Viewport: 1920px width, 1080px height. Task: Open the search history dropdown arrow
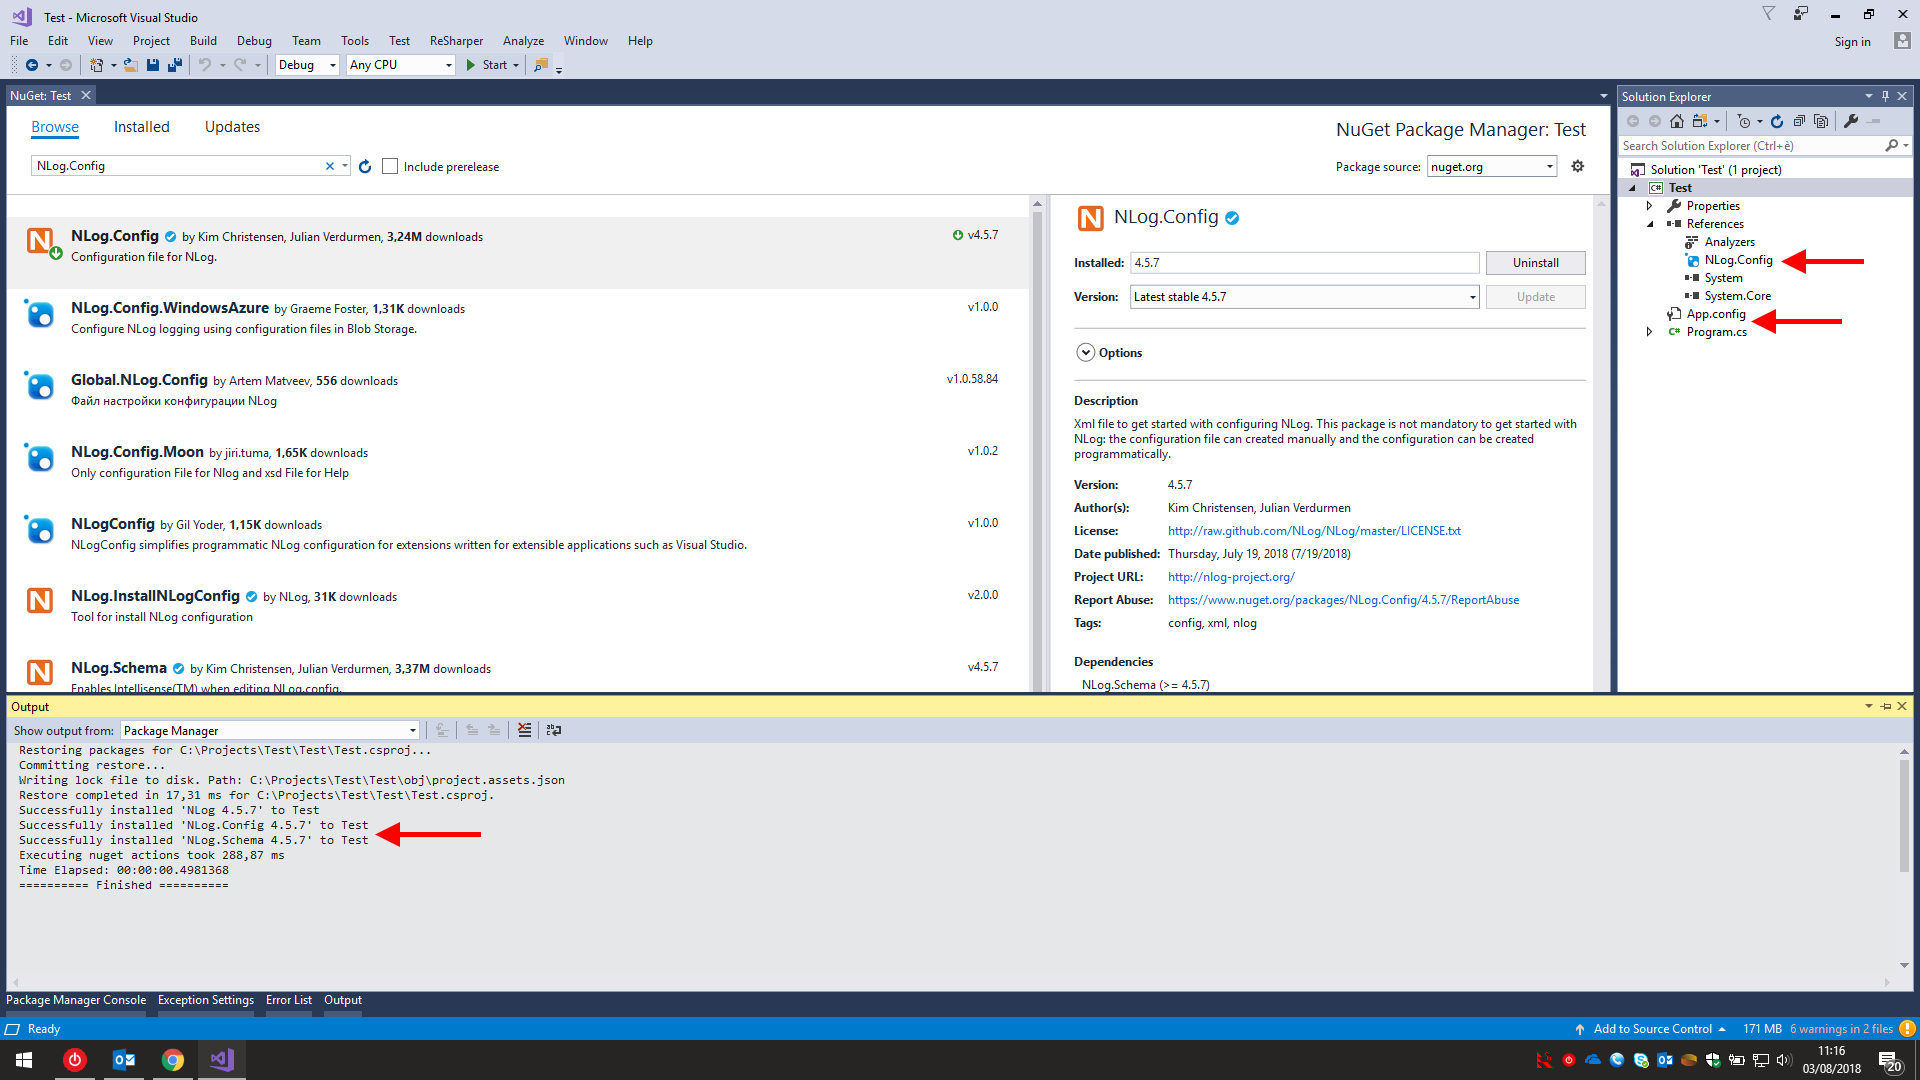(x=345, y=166)
